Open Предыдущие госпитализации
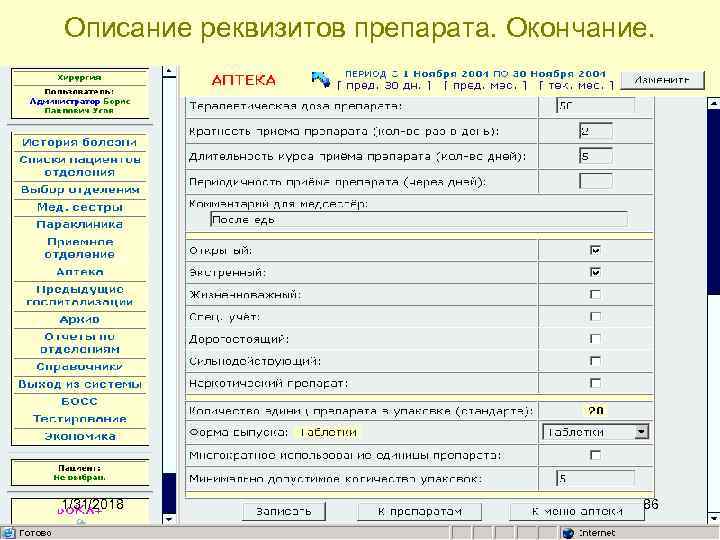Viewport: 720px width, 540px height. tap(79, 296)
